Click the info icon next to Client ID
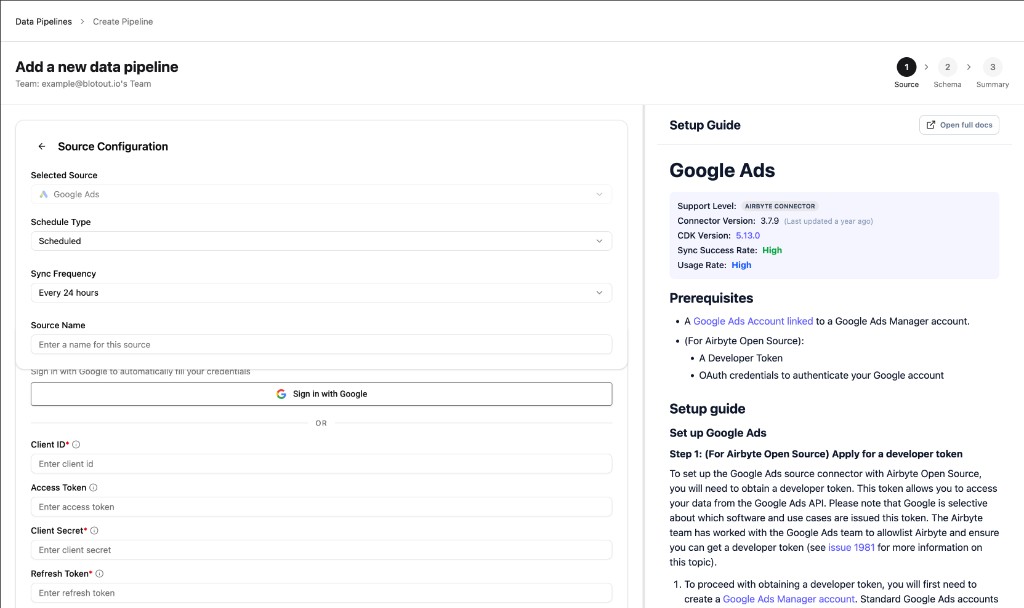Image resolution: width=1024 pixels, height=608 pixels. [76, 445]
